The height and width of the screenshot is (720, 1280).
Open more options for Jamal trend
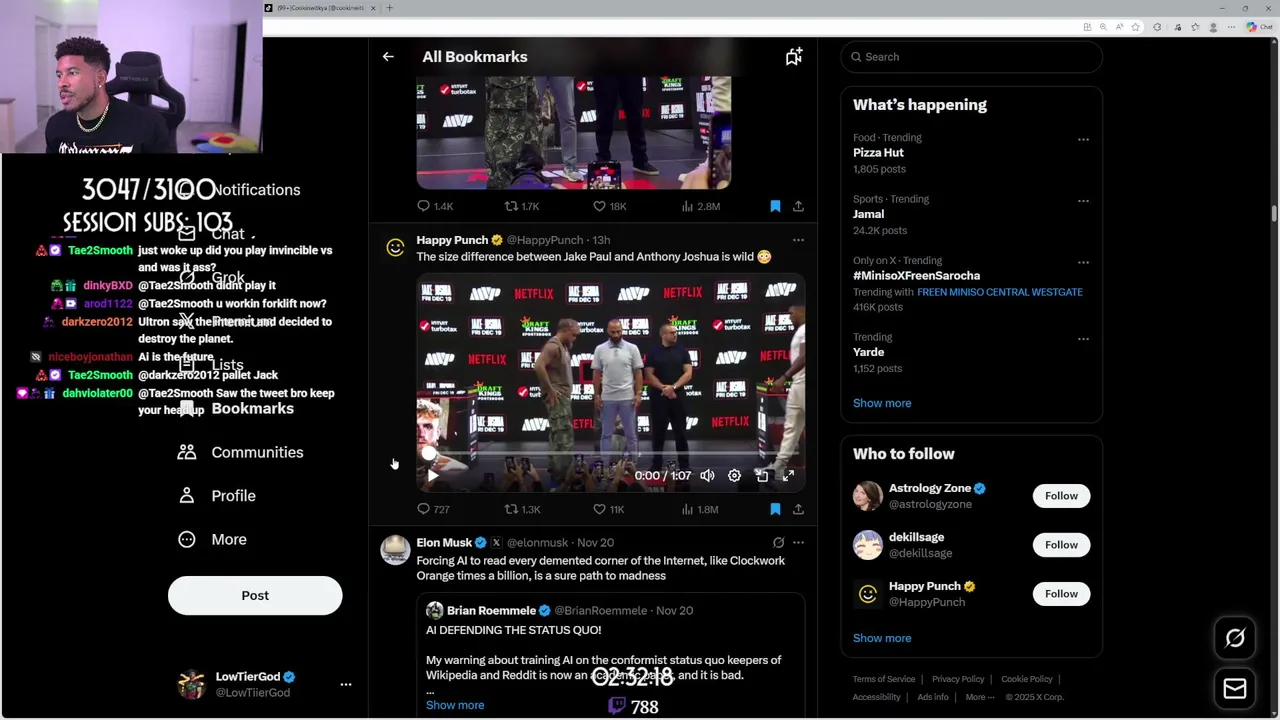pyautogui.click(x=1083, y=201)
